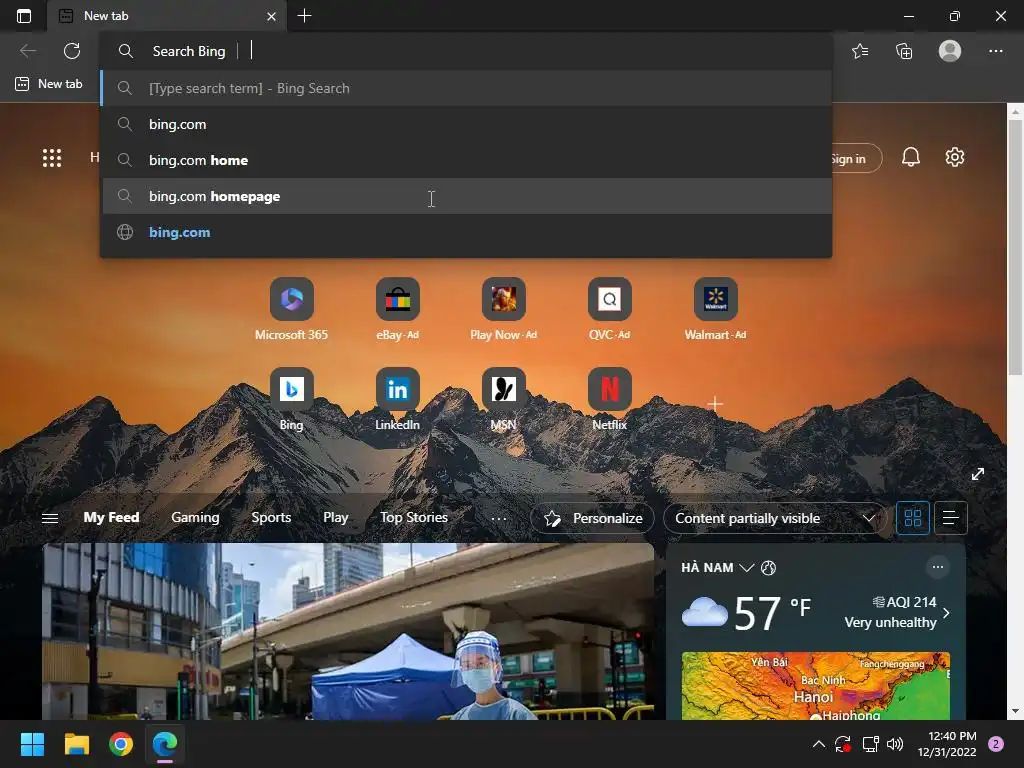Open the Collections icon

(x=904, y=51)
